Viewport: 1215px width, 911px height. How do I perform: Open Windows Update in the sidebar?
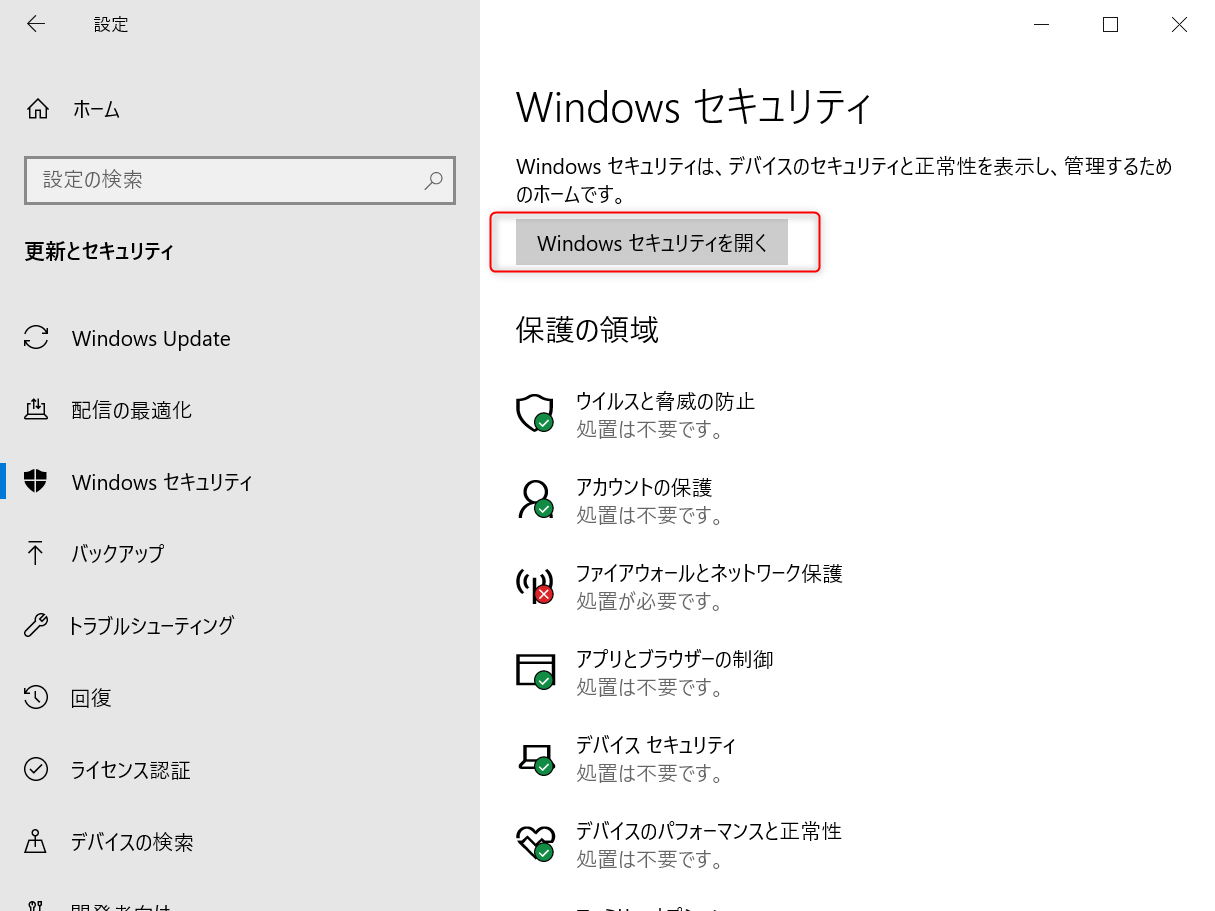(x=150, y=339)
